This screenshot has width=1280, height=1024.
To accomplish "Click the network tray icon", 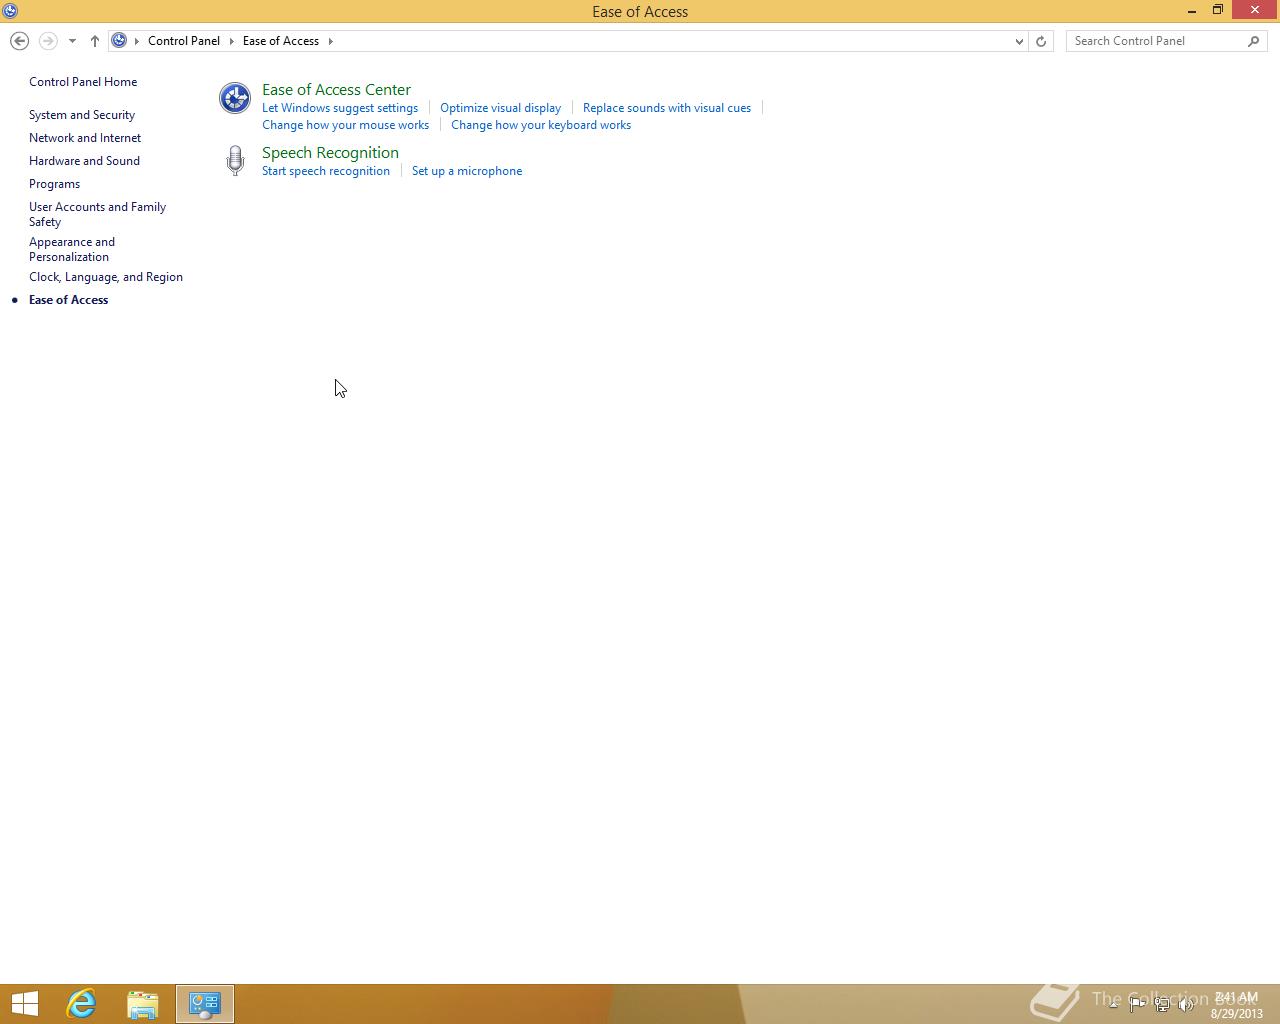I will pos(1162,1004).
